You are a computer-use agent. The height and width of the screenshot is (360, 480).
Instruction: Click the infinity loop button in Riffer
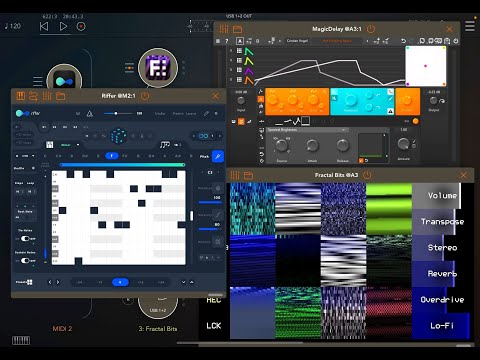point(203,136)
